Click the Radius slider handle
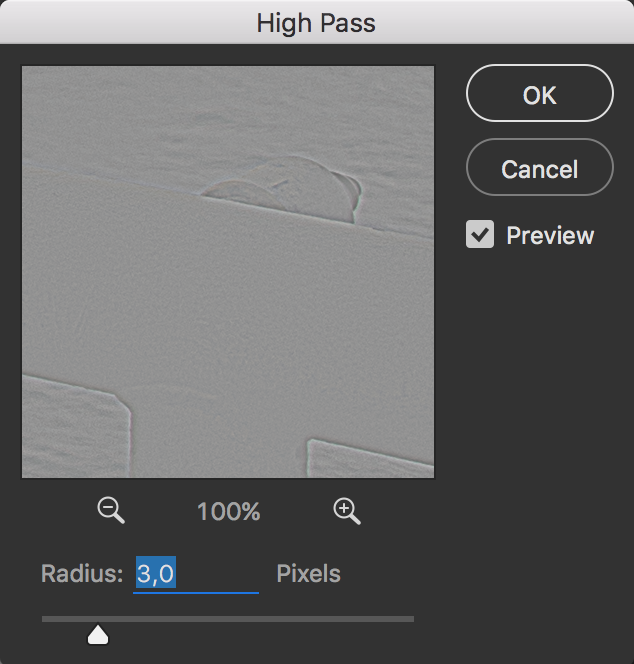The height and width of the screenshot is (664, 634). 98,634
